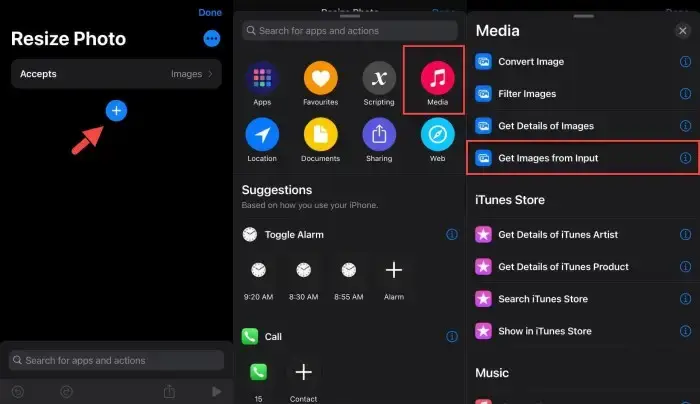
Task: Tap the sheet grabber above the search field
Action: [x=350, y=16]
